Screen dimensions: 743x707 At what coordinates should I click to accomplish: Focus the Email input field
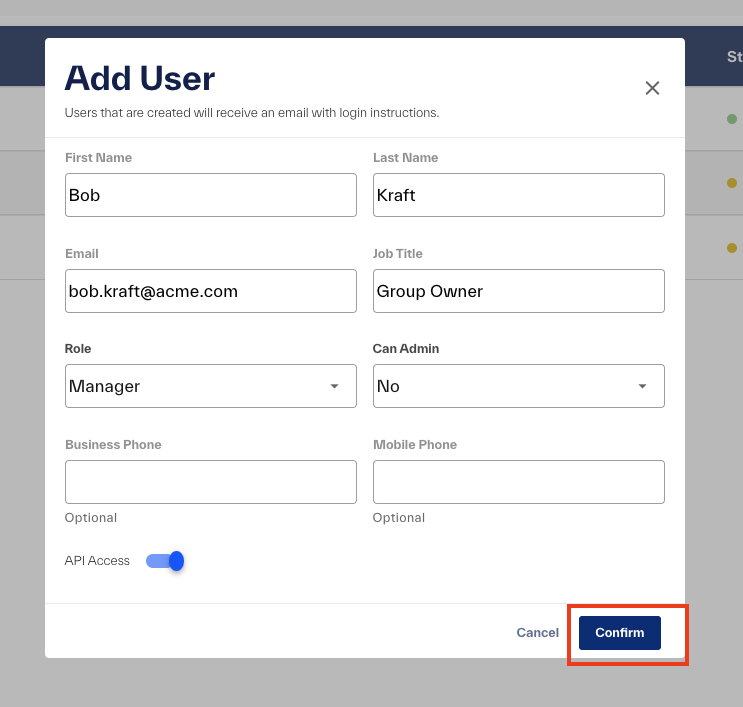pyautogui.click(x=211, y=291)
